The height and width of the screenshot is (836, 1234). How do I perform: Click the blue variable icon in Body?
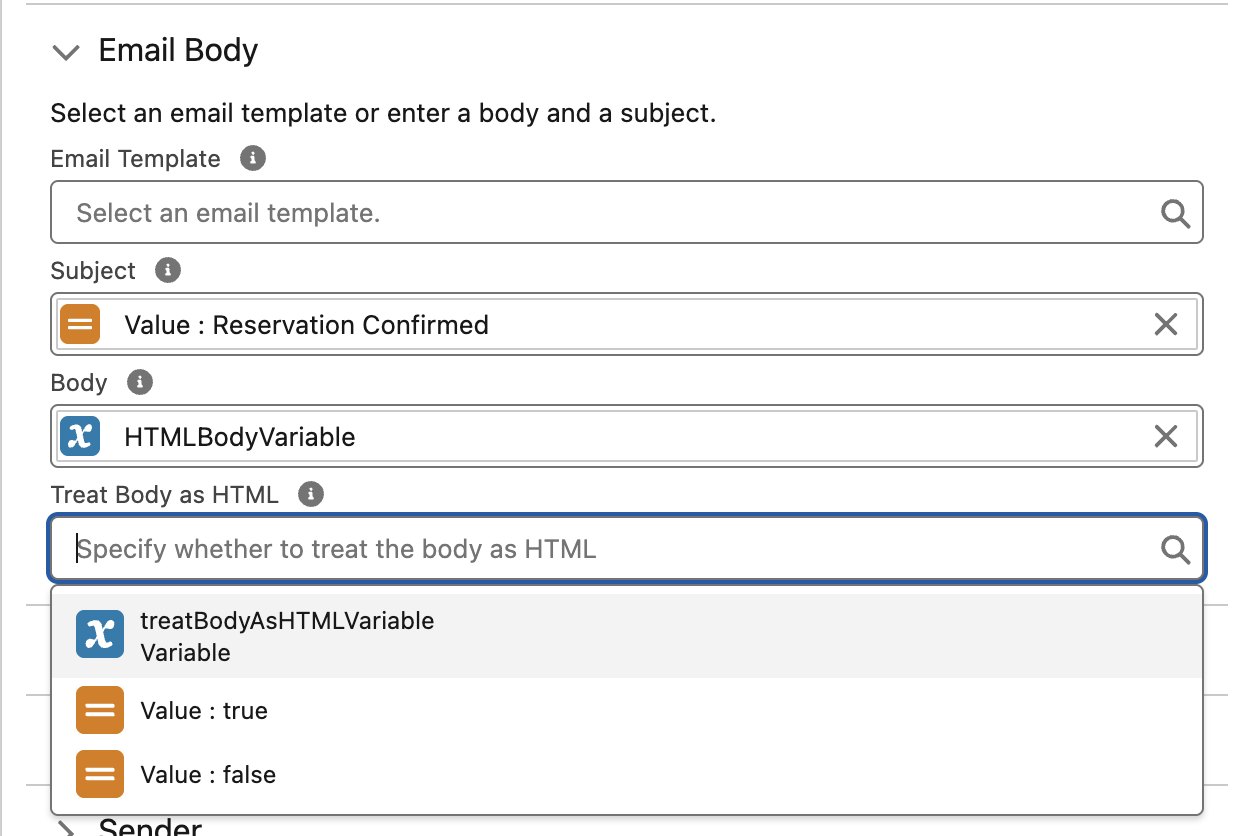coord(80,436)
